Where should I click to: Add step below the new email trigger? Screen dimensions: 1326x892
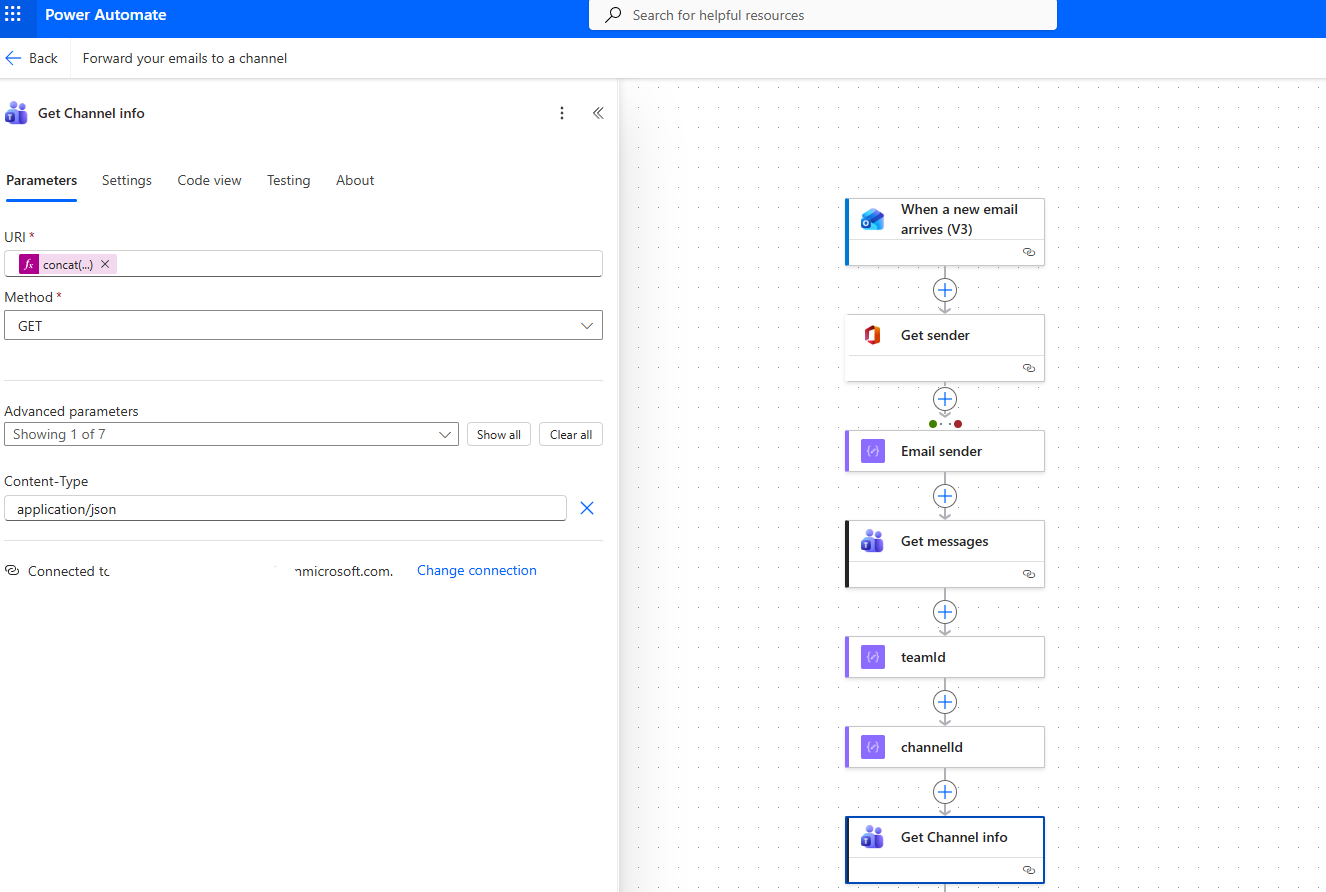coord(944,290)
